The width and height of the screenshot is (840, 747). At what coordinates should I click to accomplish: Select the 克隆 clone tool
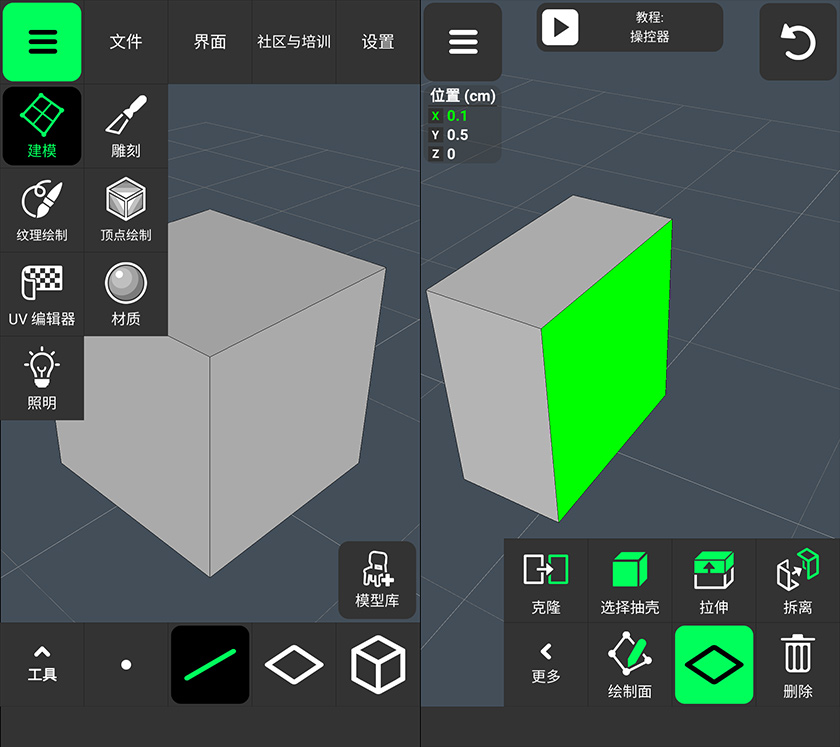pos(546,581)
